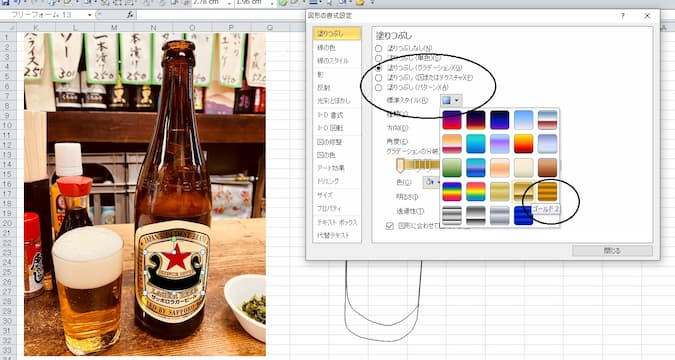Open the アート効果 category
Screen dimensions: 675x360
(337, 168)
